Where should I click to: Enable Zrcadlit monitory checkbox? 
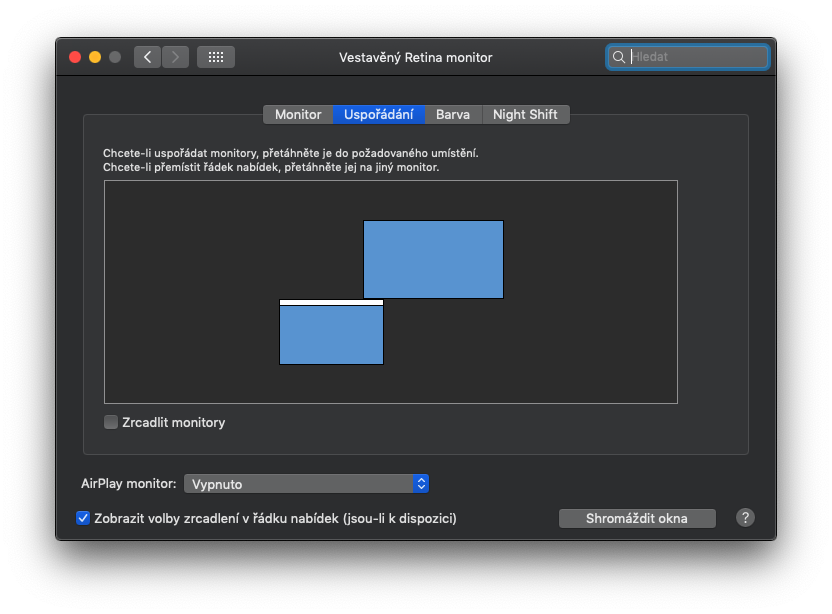(x=111, y=422)
